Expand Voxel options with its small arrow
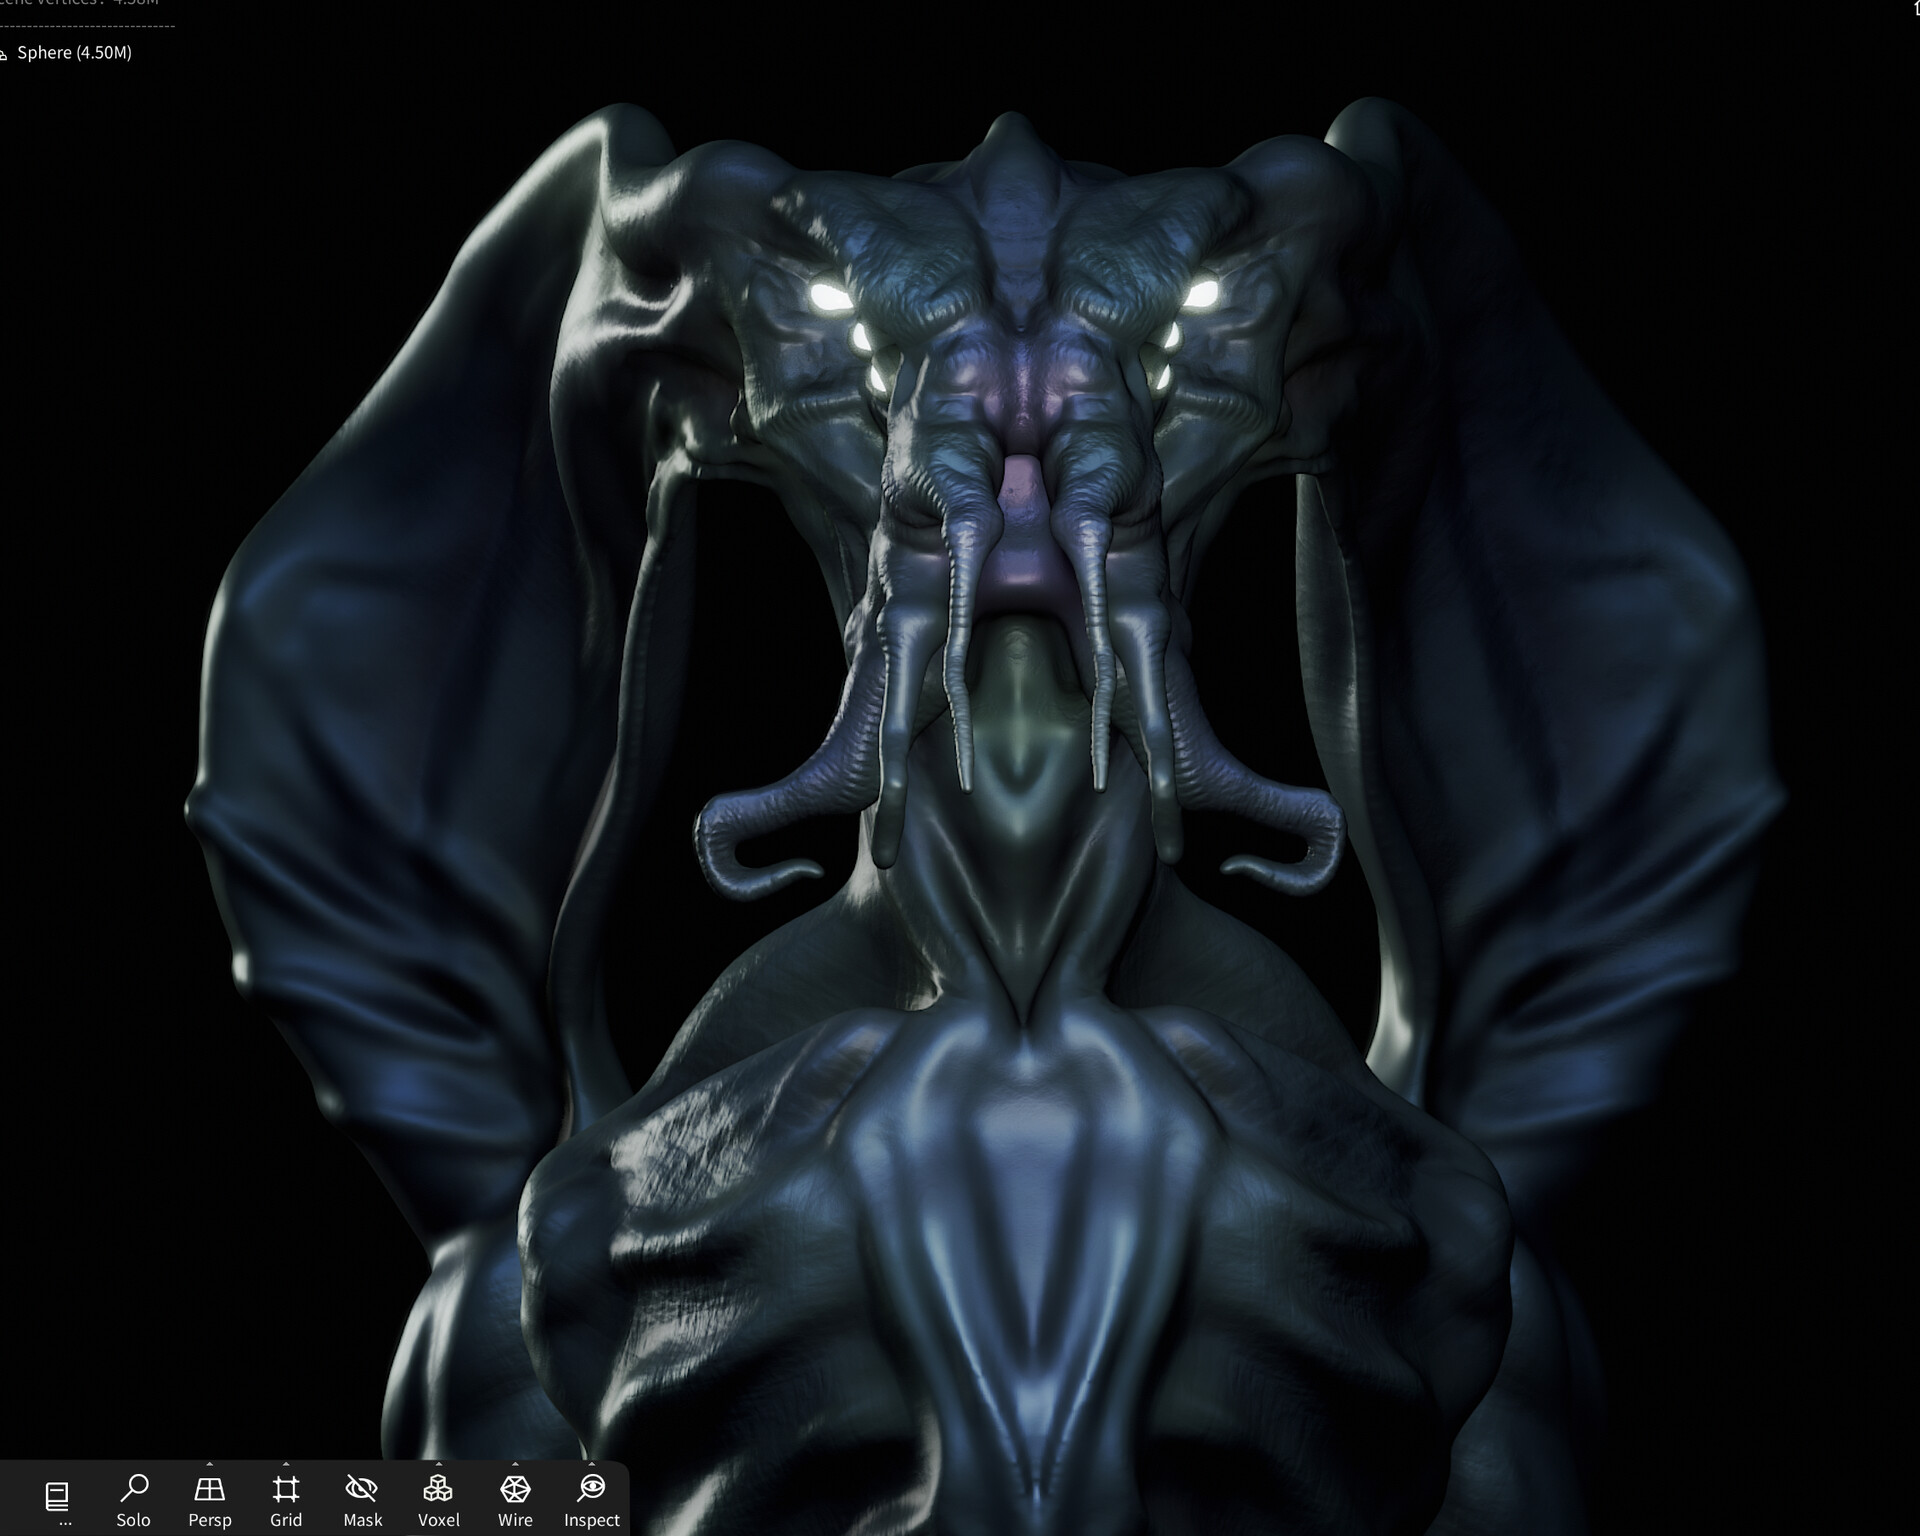This screenshot has height=1536, width=1920. click(438, 1464)
